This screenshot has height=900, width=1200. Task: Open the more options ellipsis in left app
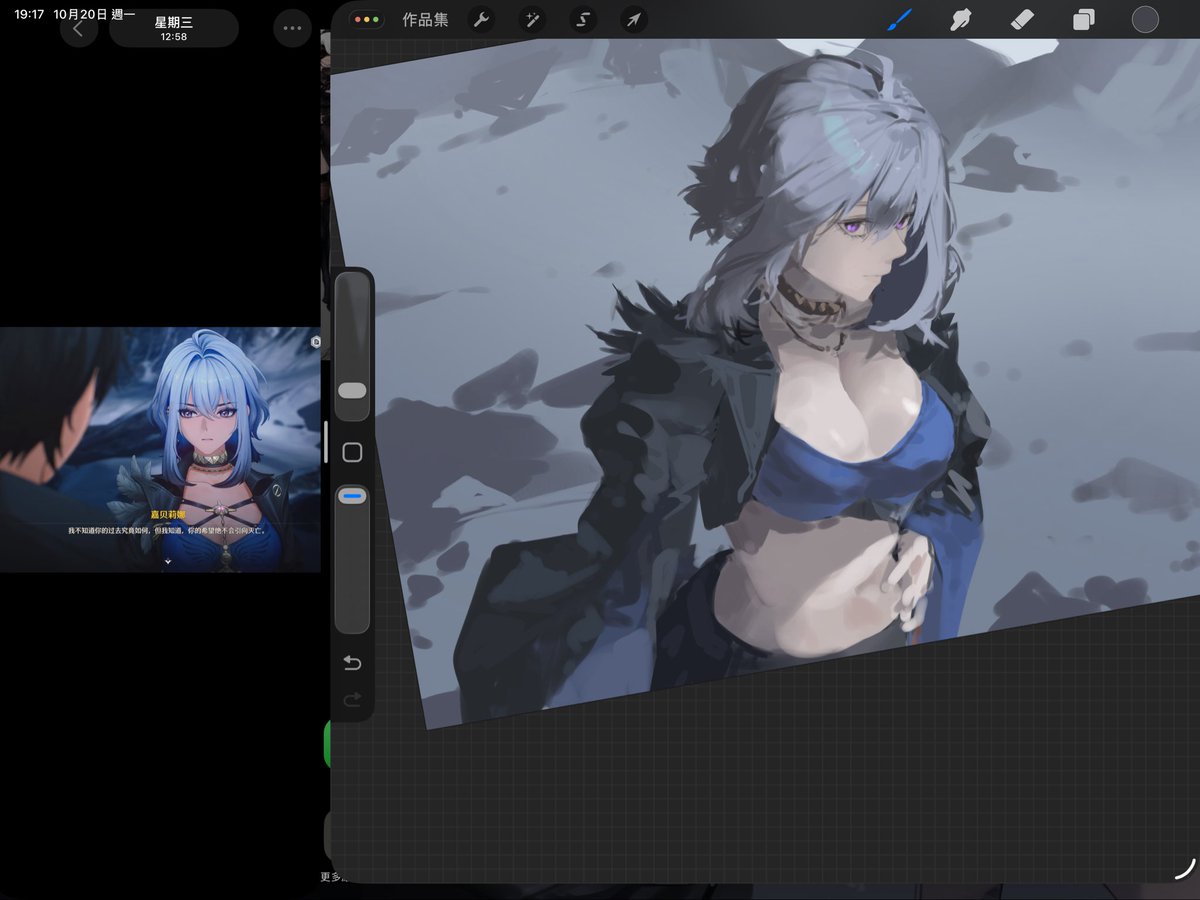click(292, 28)
